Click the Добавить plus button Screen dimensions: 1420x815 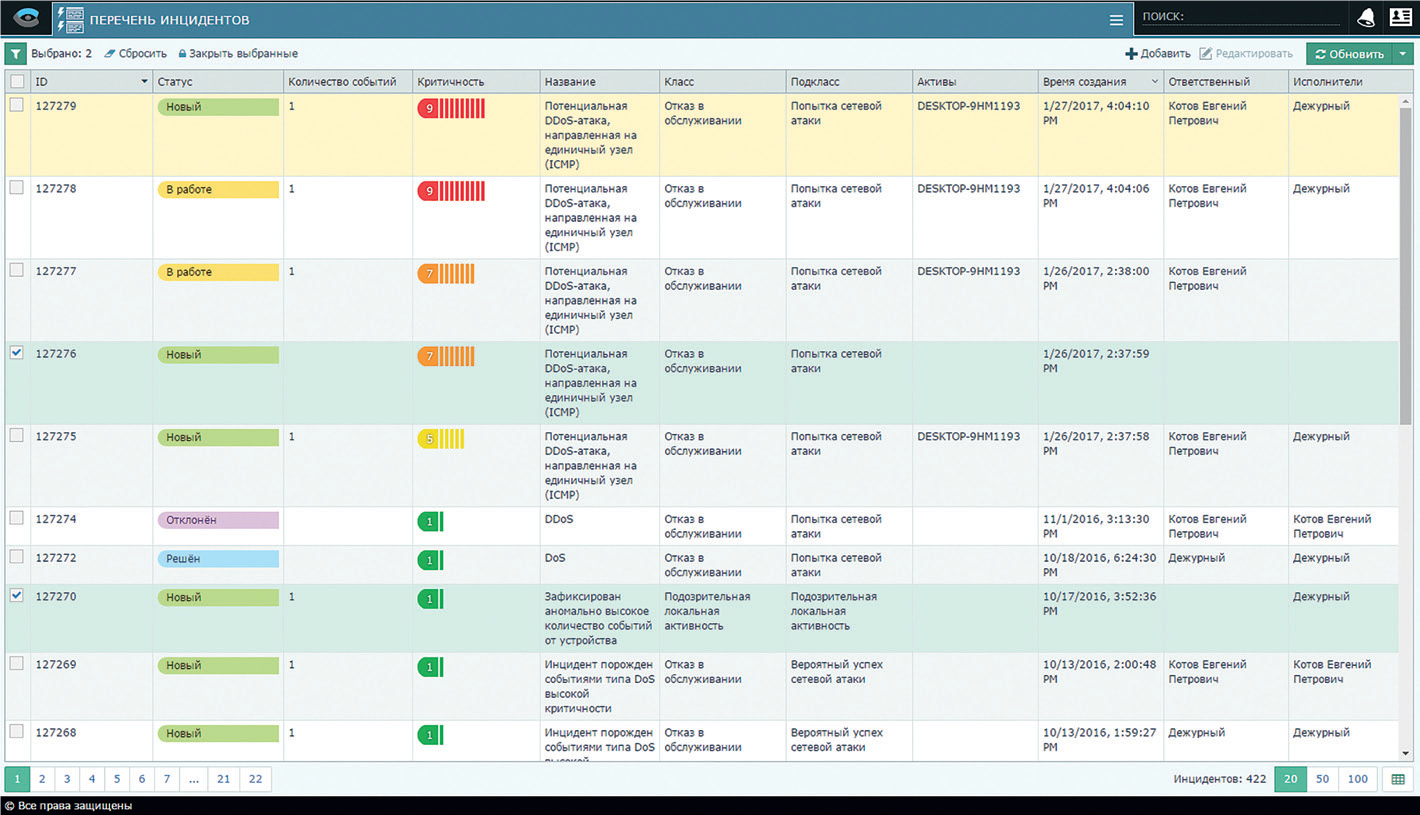click(1157, 54)
